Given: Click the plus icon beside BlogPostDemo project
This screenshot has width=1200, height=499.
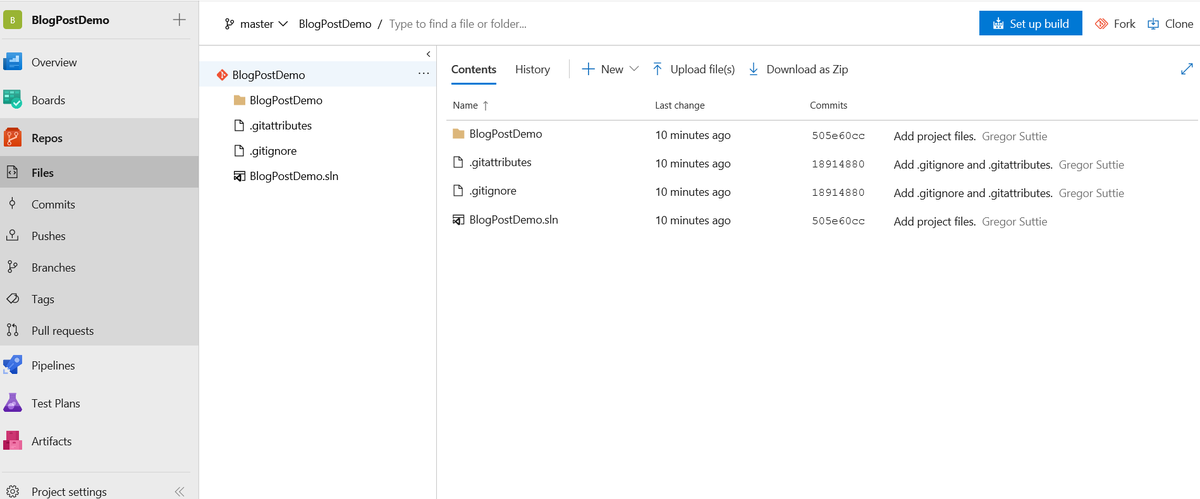Looking at the screenshot, I should (x=179, y=20).
